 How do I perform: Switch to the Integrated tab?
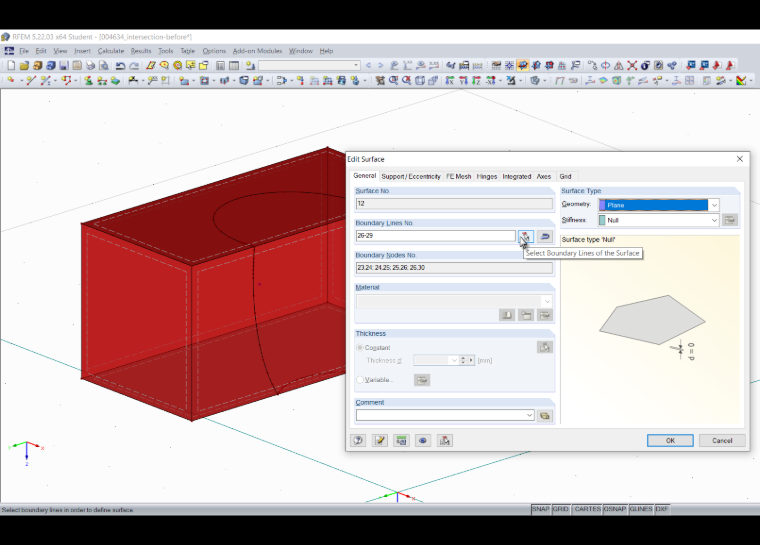click(x=517, y=176)
